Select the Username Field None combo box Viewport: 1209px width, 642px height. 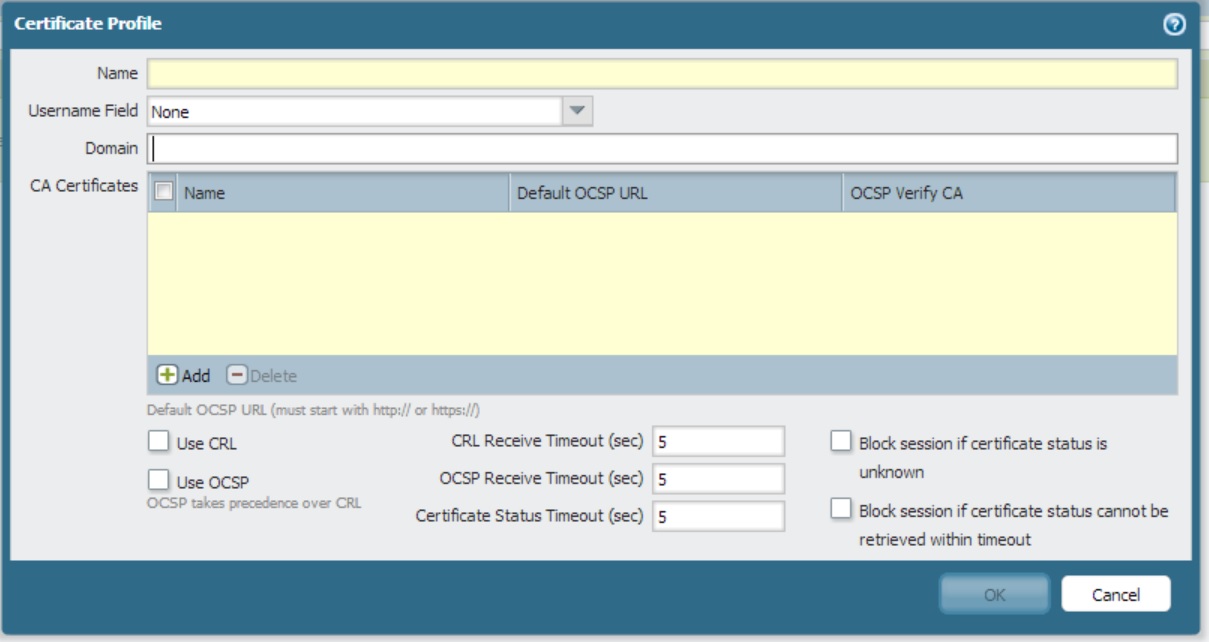pos(355,112)
